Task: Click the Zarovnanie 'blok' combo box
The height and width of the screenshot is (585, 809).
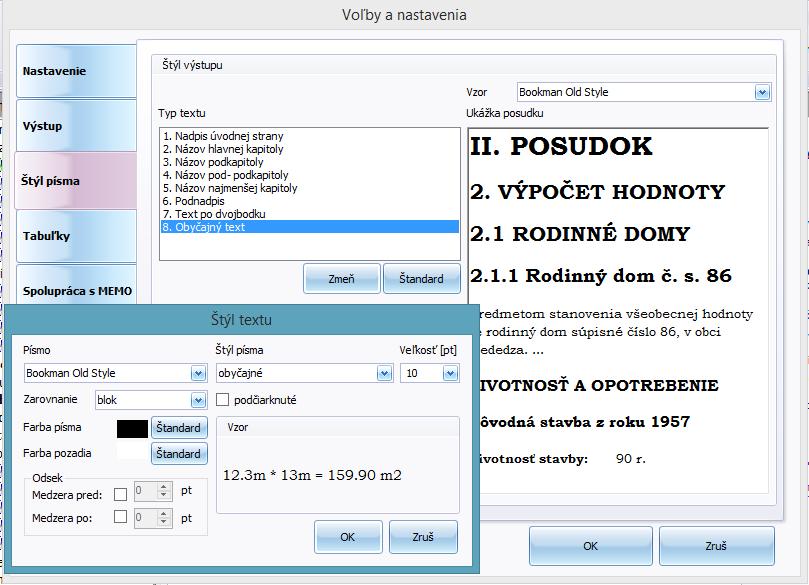Action: click(x=151, y=400)
